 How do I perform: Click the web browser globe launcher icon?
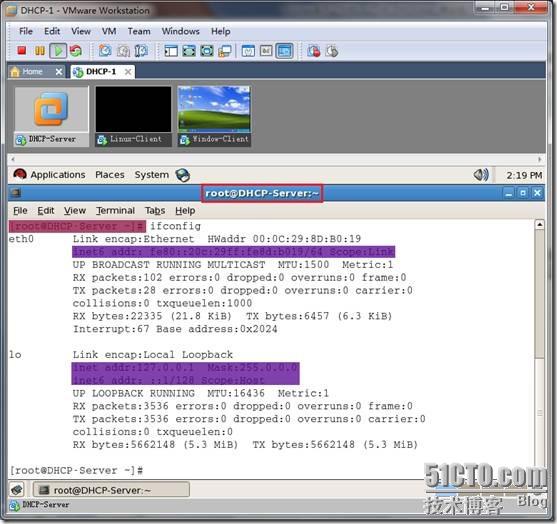[x=183, y=175]
